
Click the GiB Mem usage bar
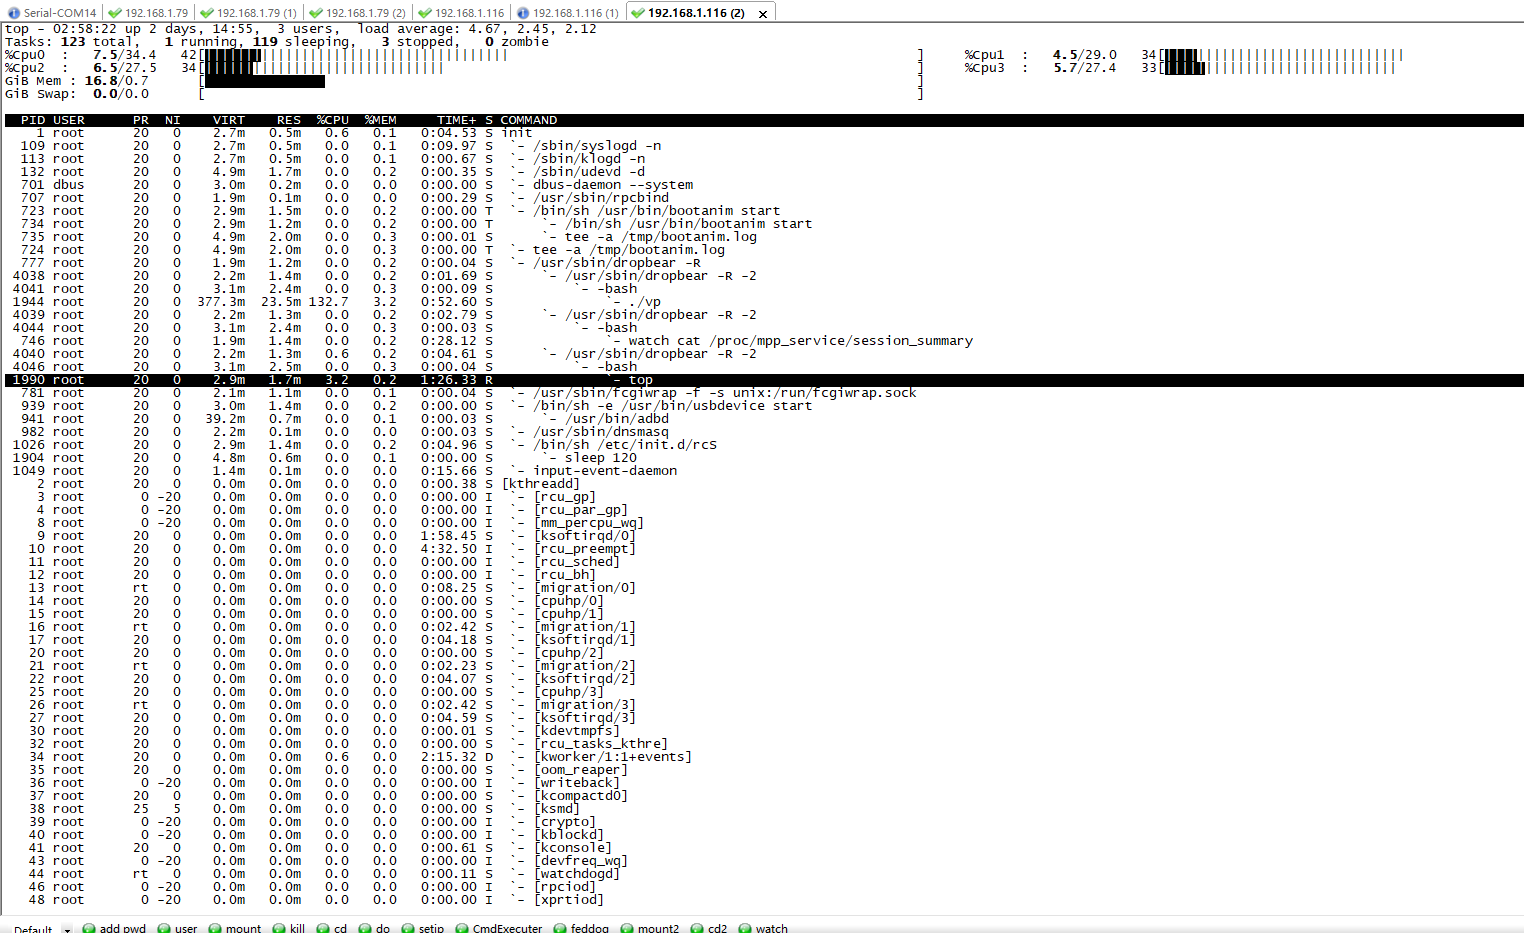(563, 81)
